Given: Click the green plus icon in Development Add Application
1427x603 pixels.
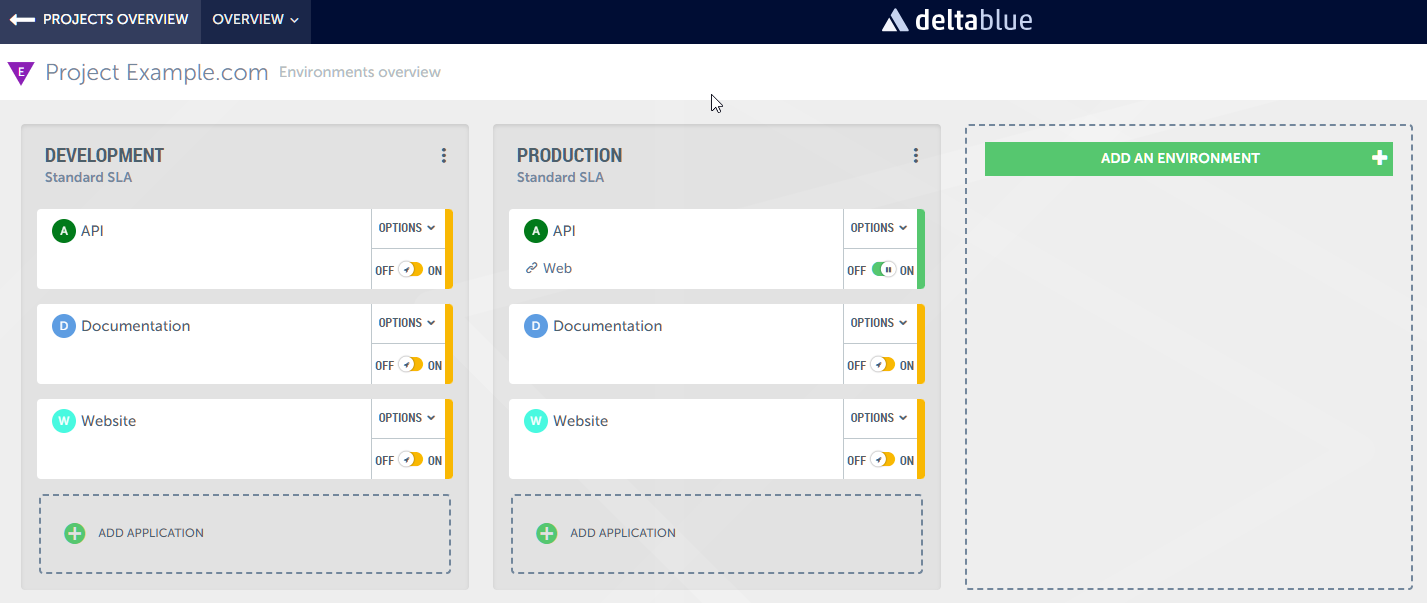Looking at the screenshot, I should click(x=75, y=533).
